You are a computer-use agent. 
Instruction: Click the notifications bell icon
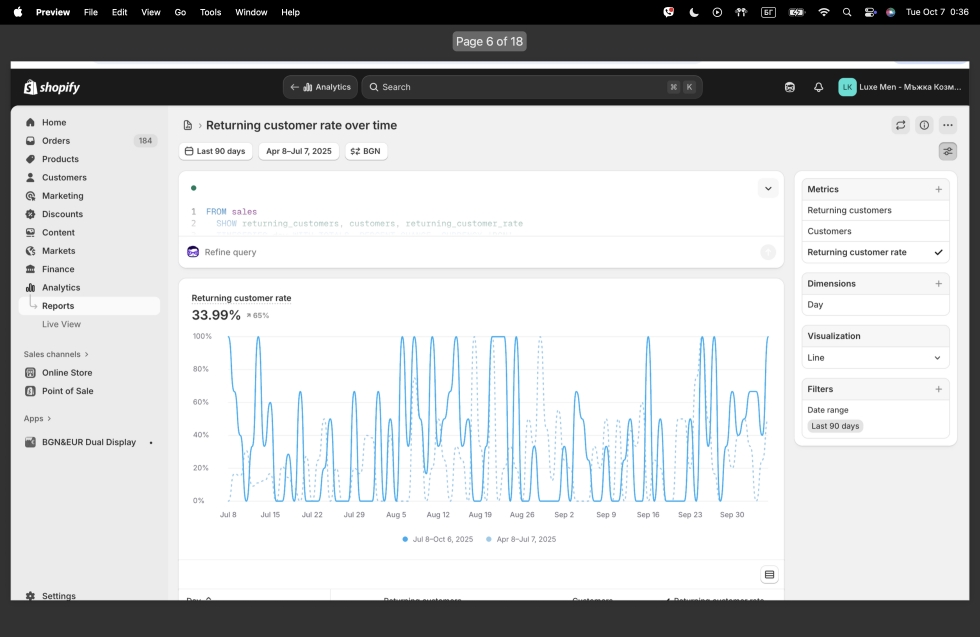[x=818, y=87]
